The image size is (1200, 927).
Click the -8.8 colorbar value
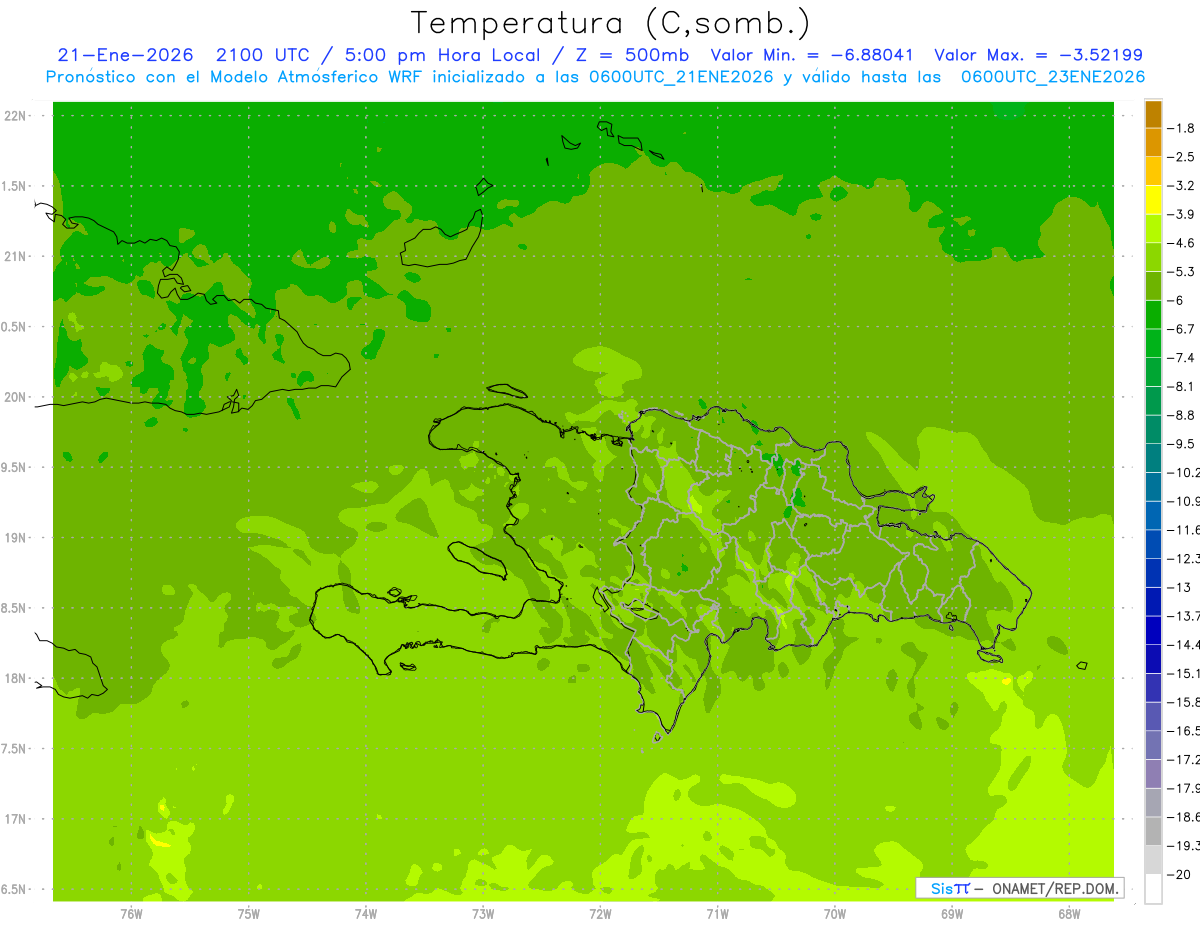(x=1182, y=415)
